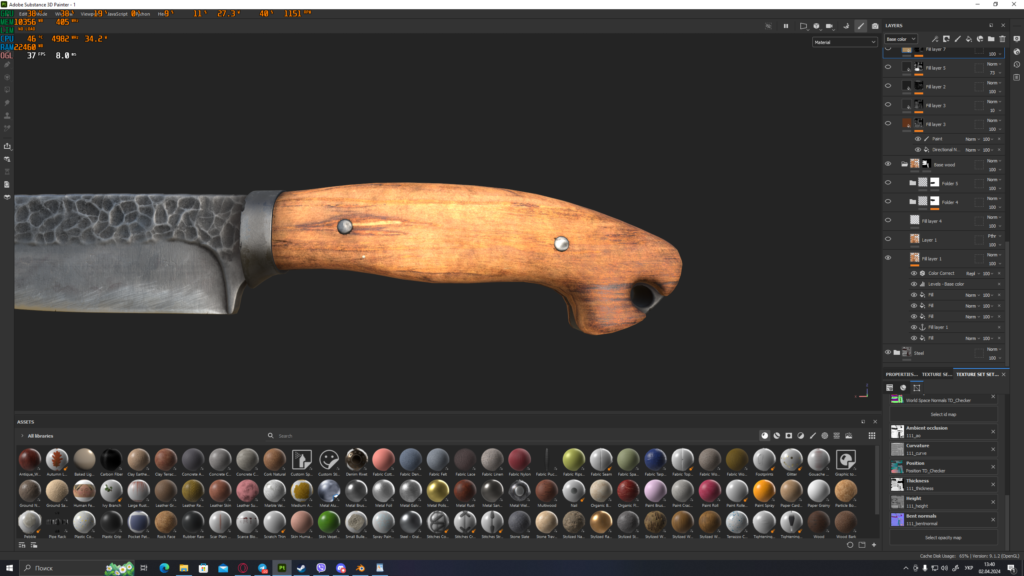
Task: Remove the Curvature mesh map
Action: click(x=993, y=449)
